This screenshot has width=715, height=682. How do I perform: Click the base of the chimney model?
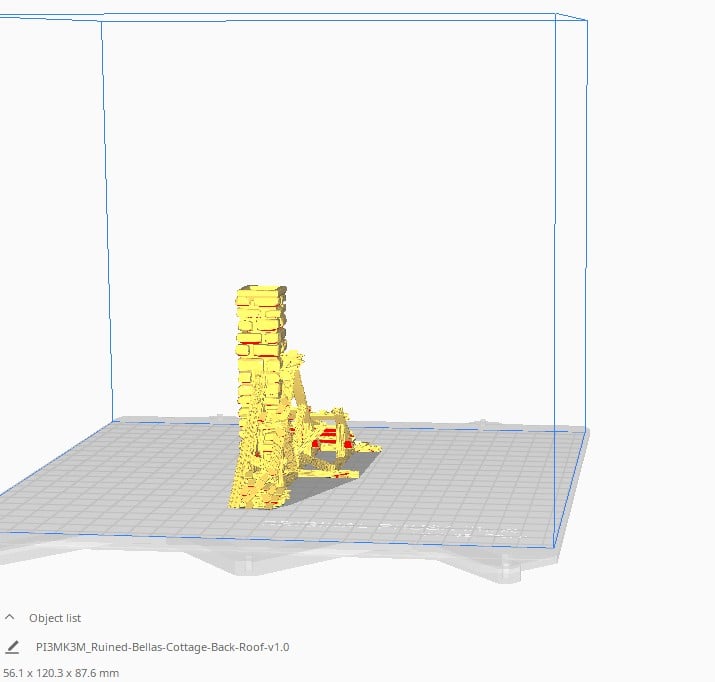pyautogui.click(x=250, y=490)
